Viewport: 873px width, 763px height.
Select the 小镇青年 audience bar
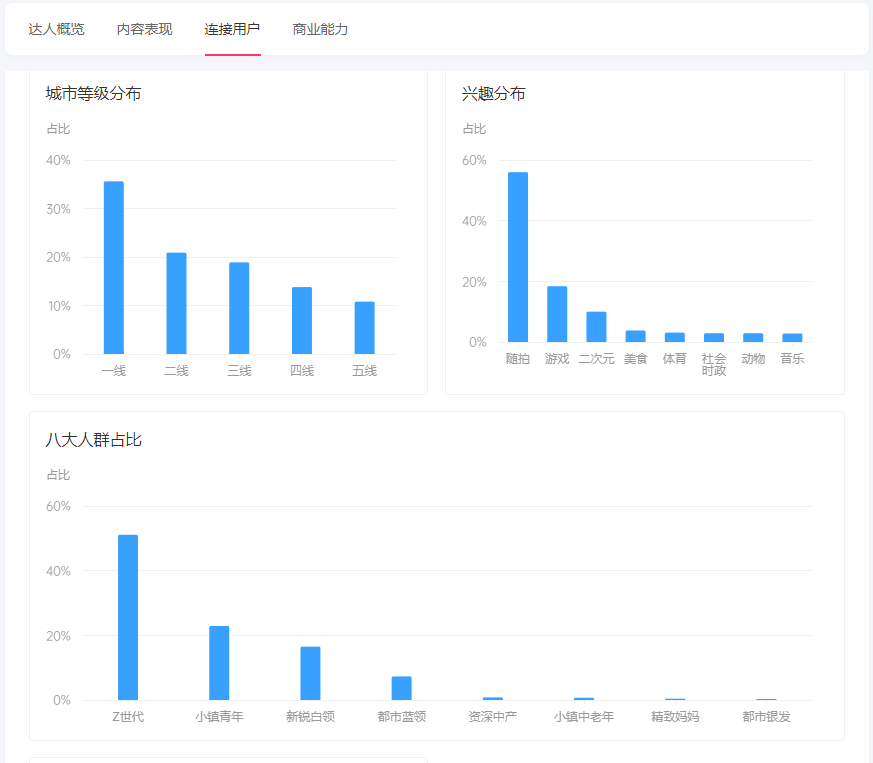point(219,663)
